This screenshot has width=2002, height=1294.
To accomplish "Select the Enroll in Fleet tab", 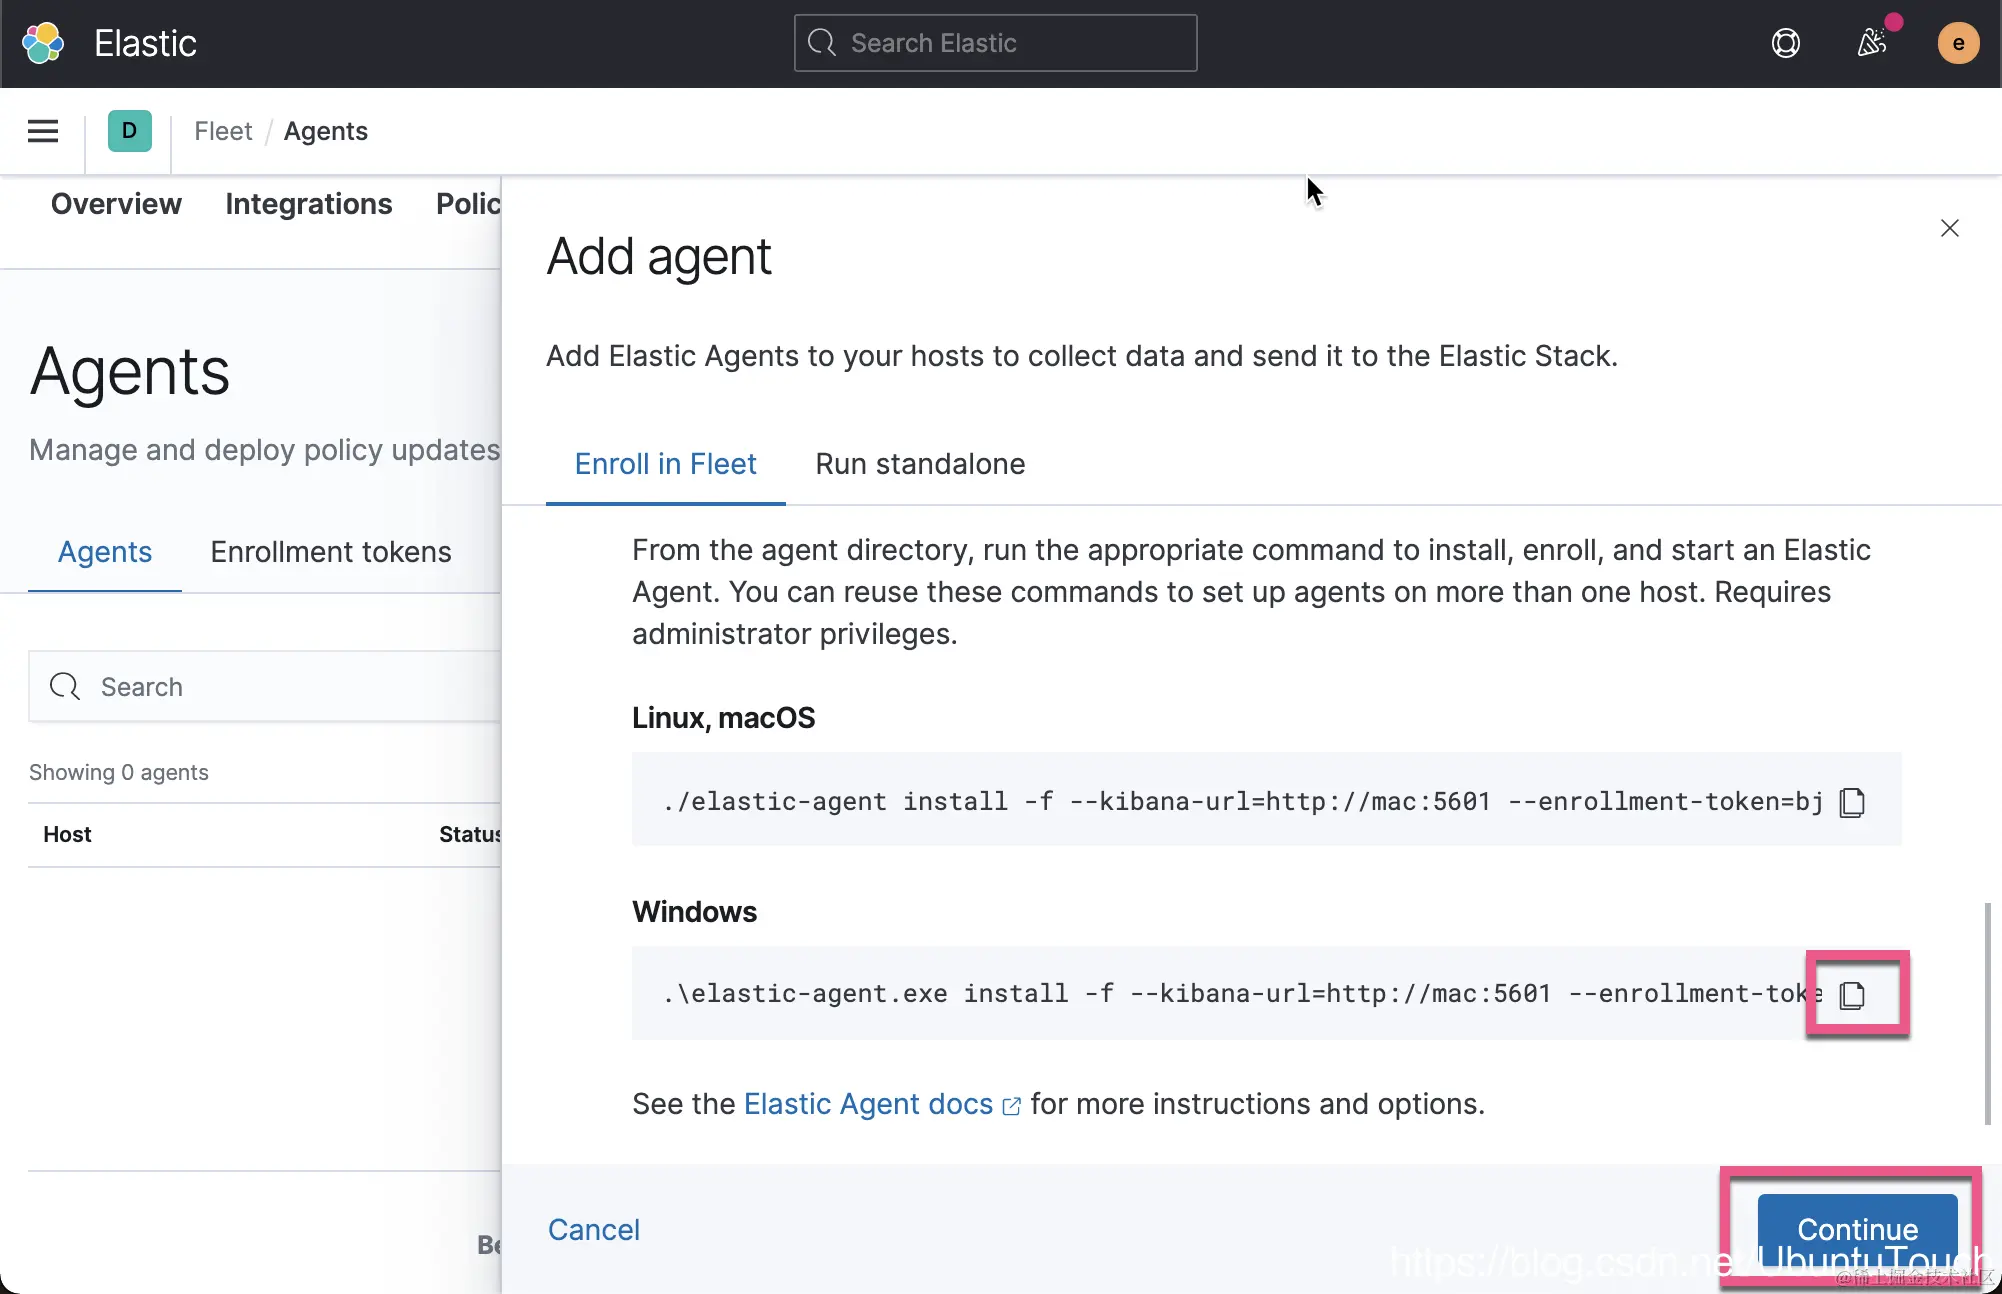I will point(665,464).
